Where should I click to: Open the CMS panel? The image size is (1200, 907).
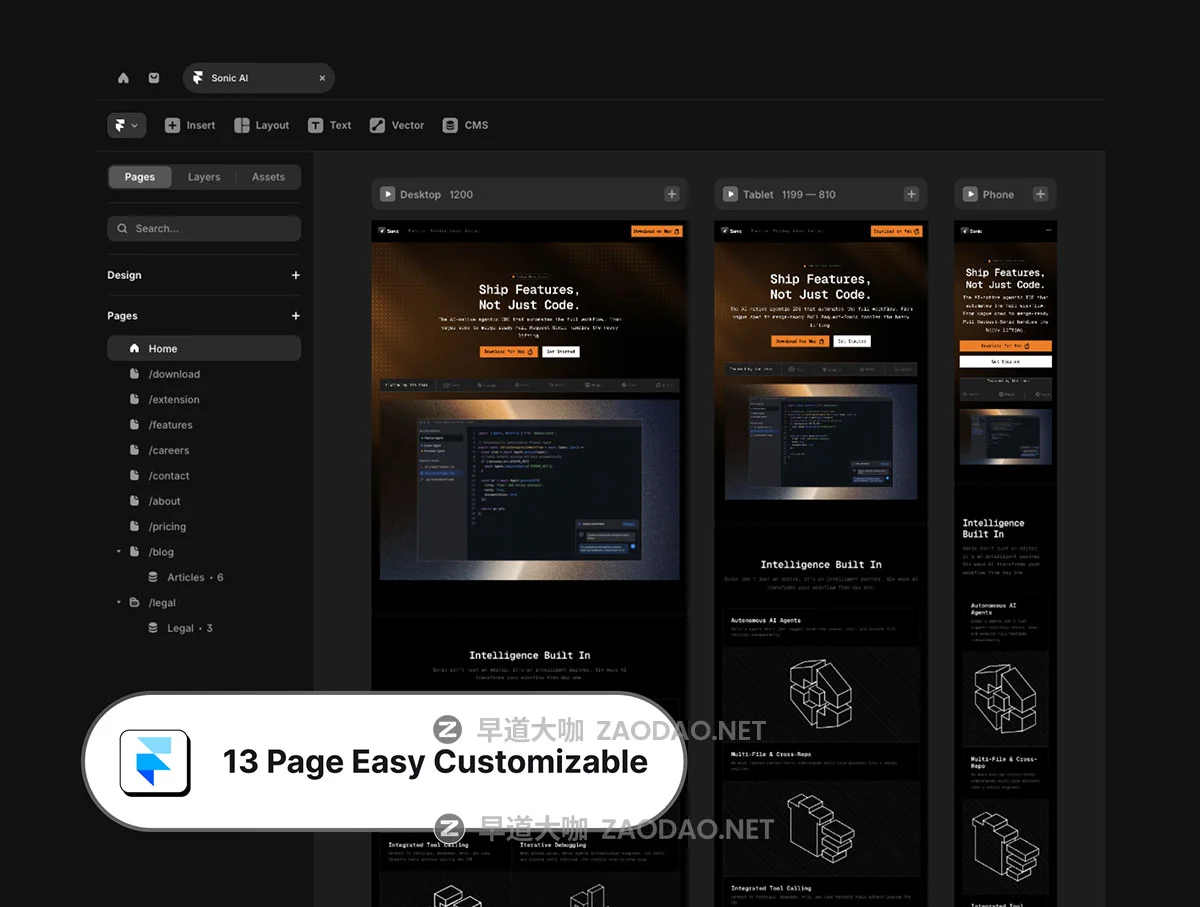(x=465, y=125)
